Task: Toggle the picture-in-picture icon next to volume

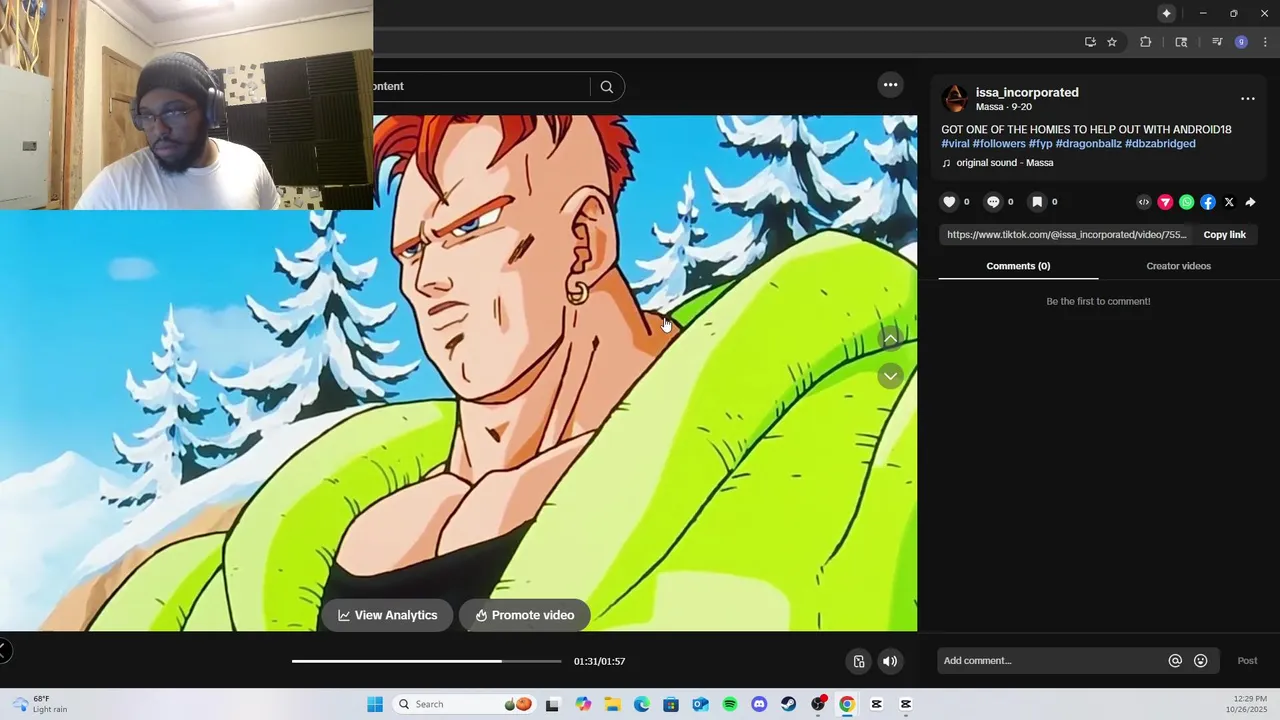Action: [x=858, y=661]
